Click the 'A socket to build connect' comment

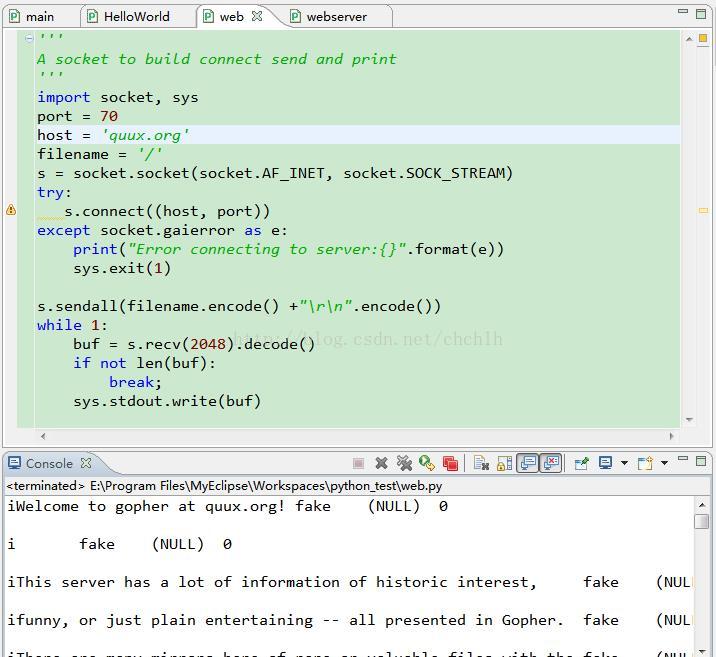pyautogui.click(x=217, y=59)
